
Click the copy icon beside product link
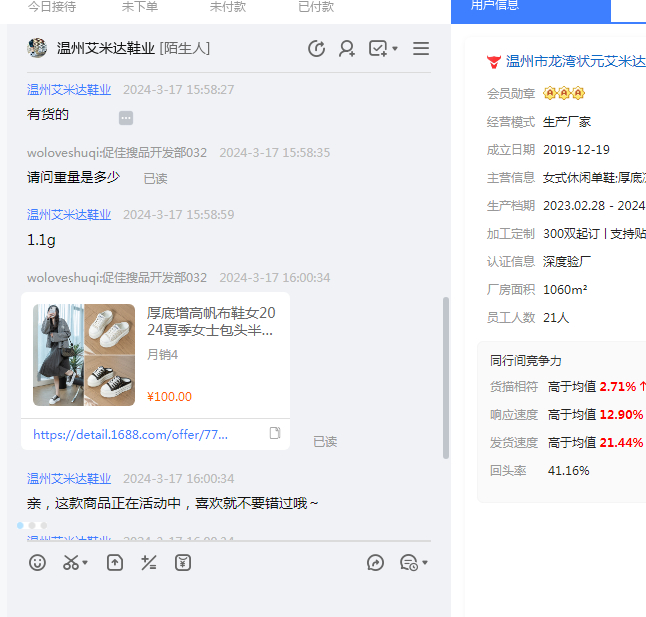[275, 434]
